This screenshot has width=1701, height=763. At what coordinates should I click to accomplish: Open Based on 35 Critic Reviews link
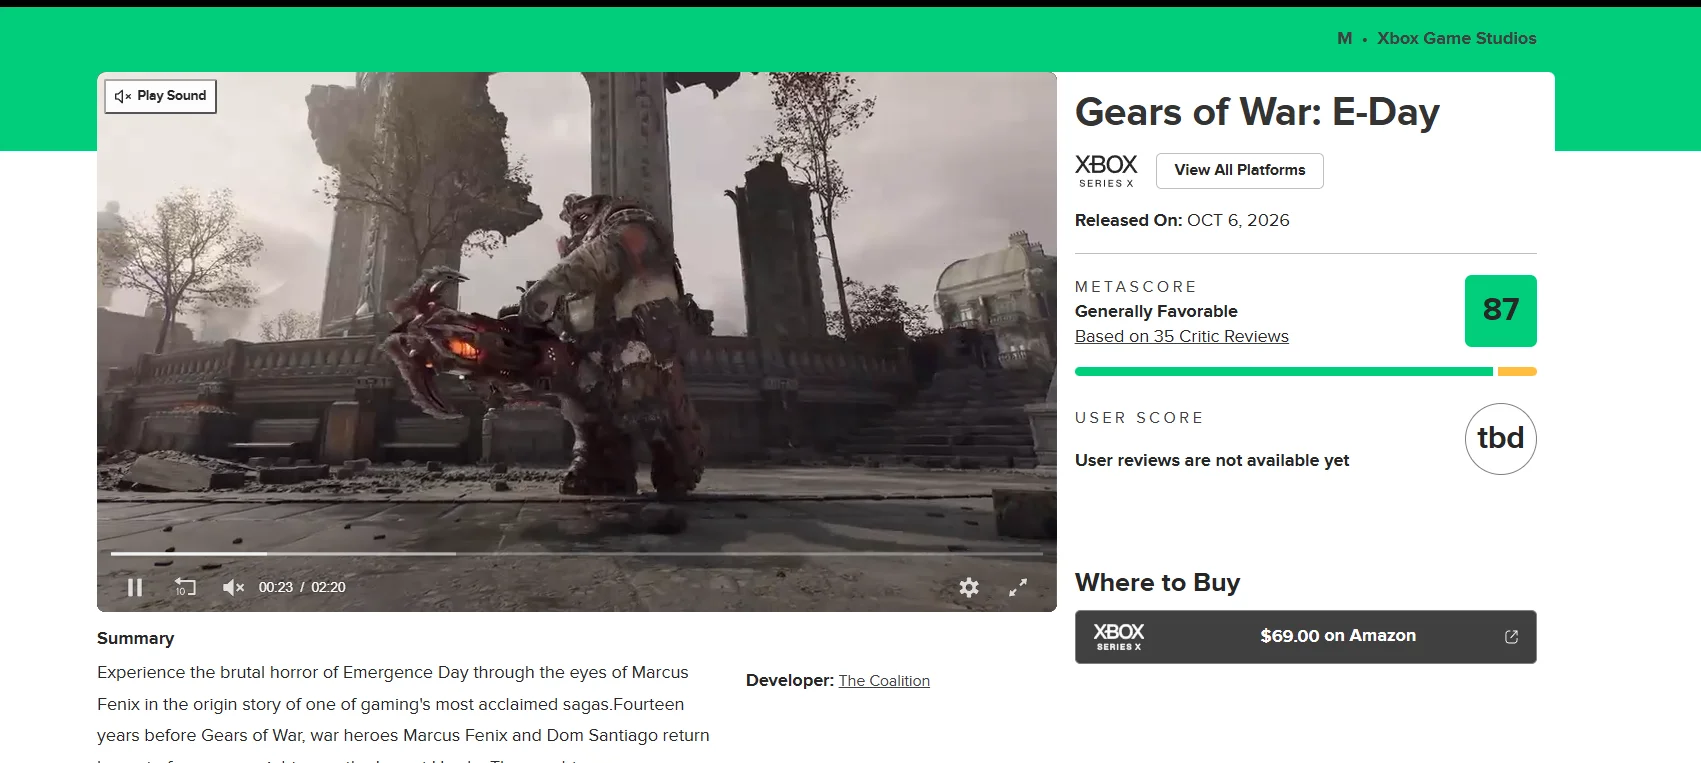tap(1181, 336)
